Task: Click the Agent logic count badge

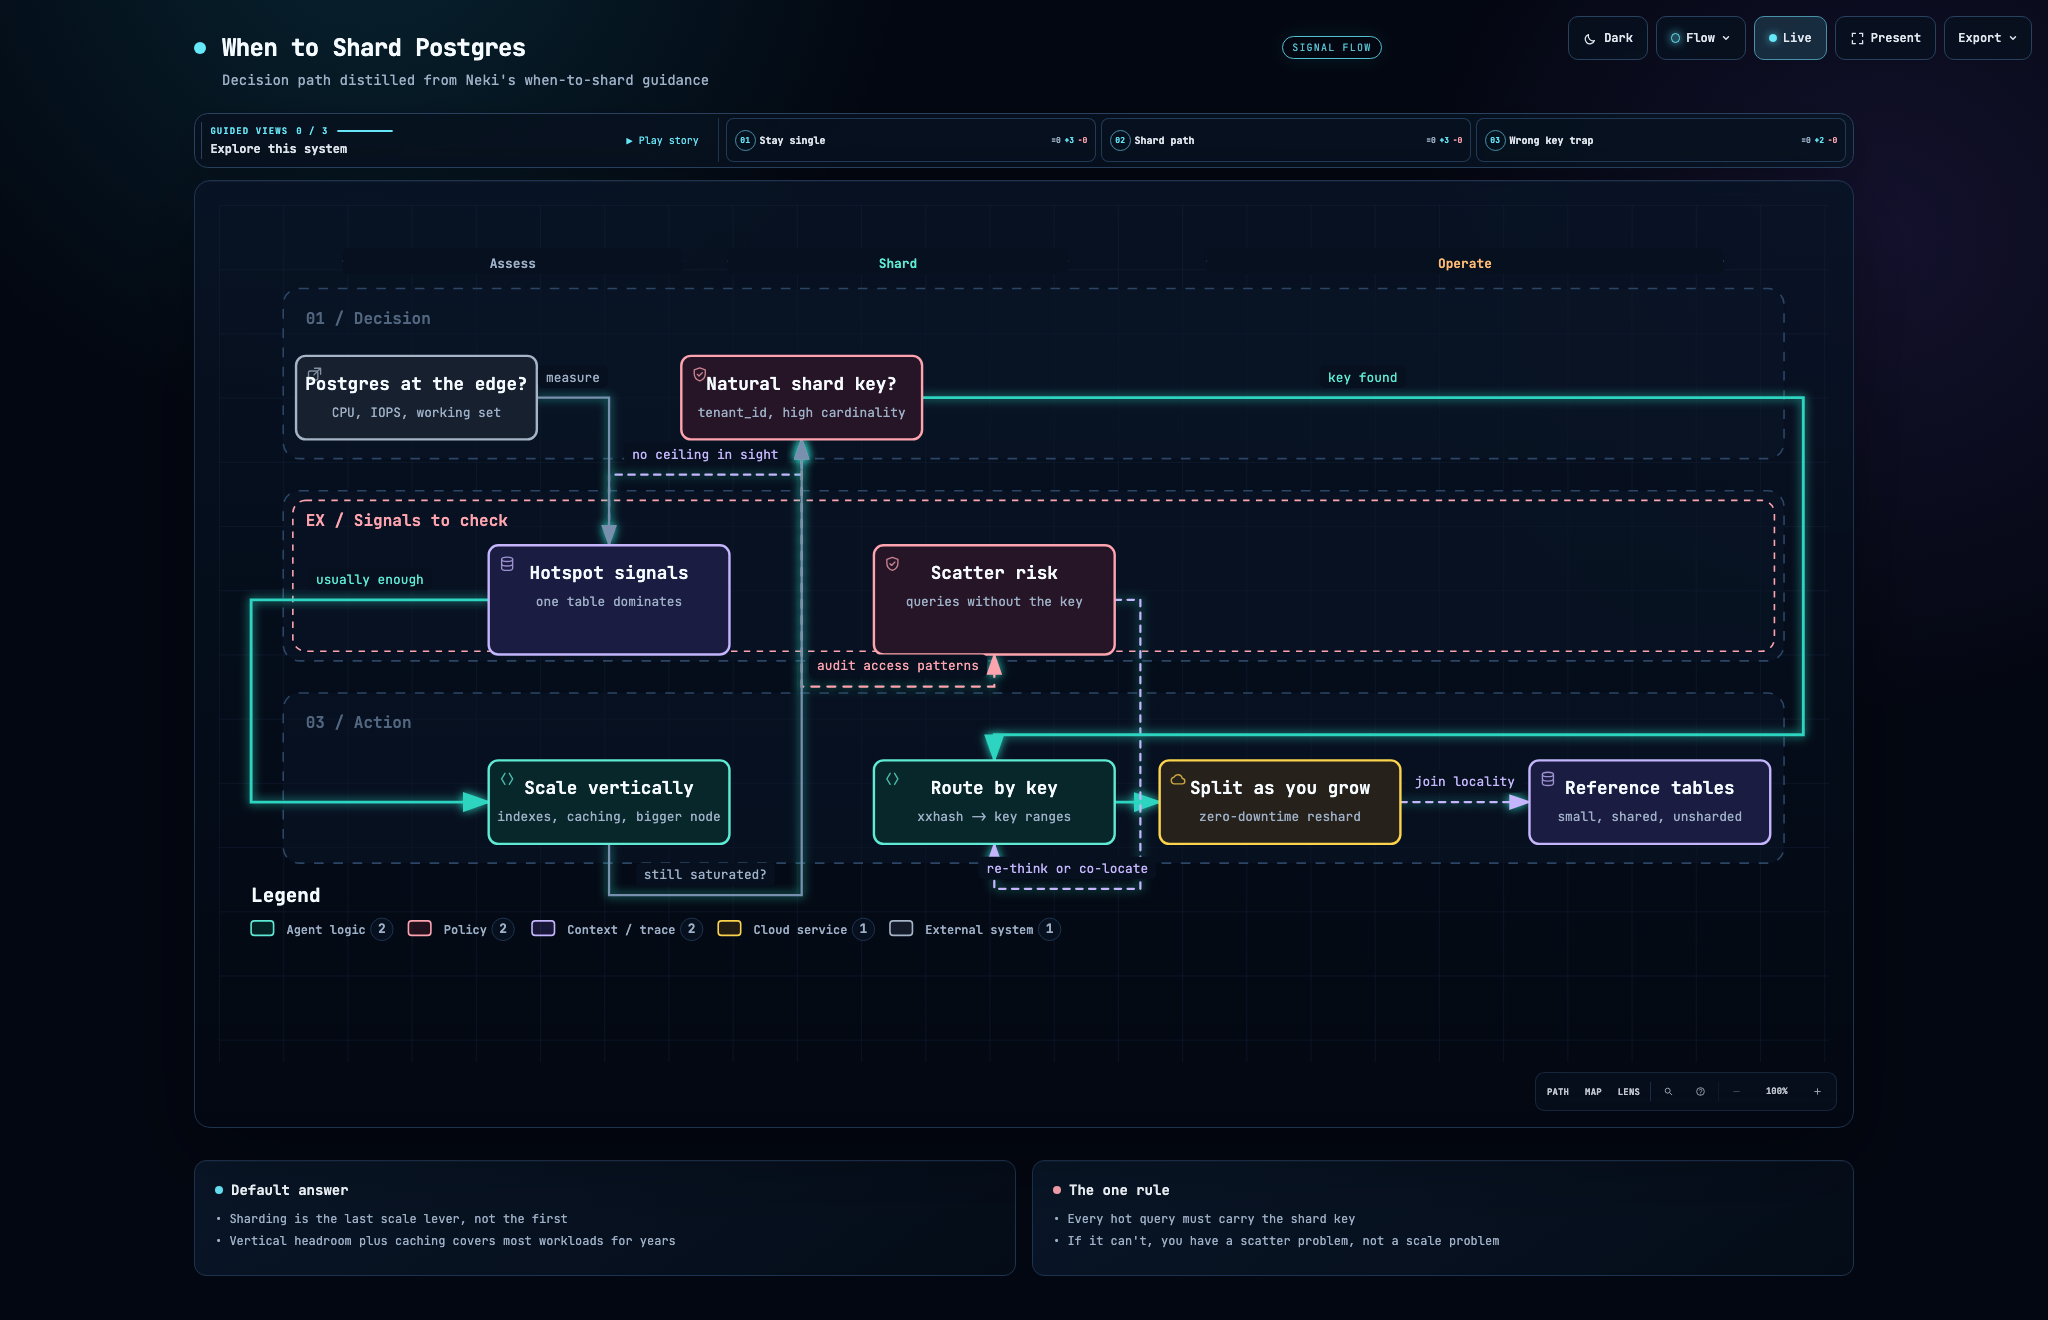Action: pos(382,929)
